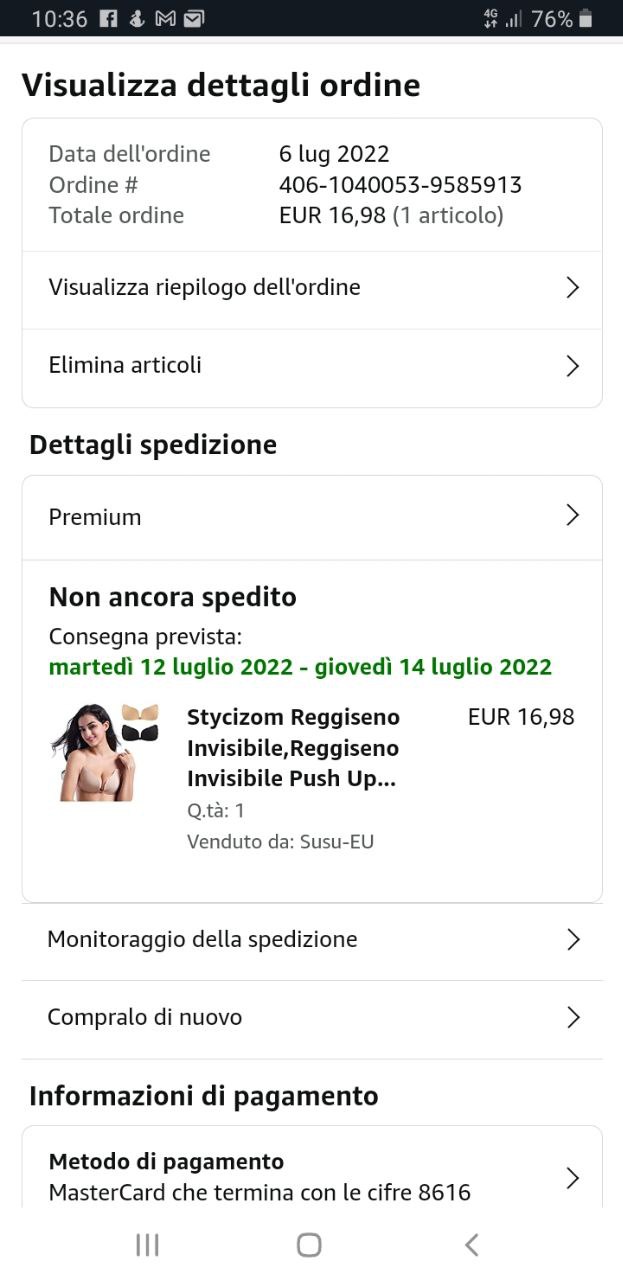
Task: Tap the Gmail notification icon in status bar
Action: coord(166,19)
